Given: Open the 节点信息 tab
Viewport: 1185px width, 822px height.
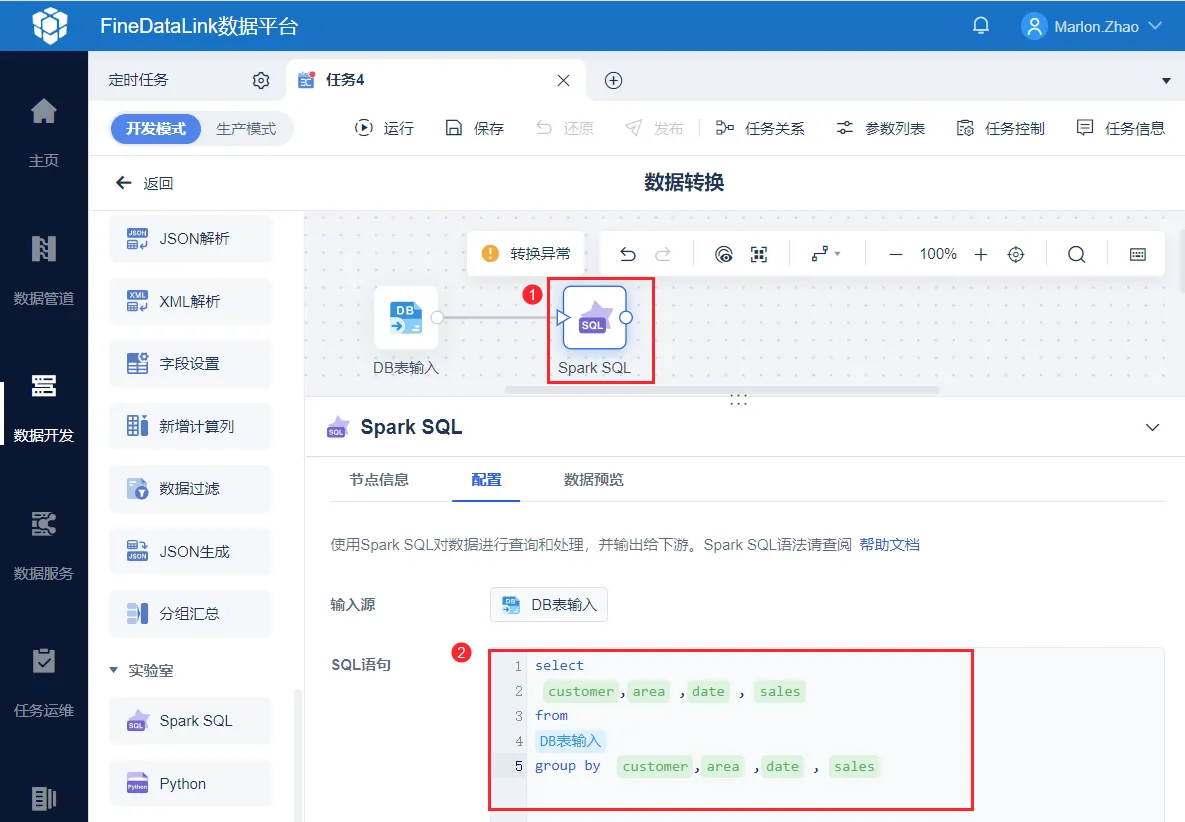Looking at the screenshot, I should pos(379,480).
